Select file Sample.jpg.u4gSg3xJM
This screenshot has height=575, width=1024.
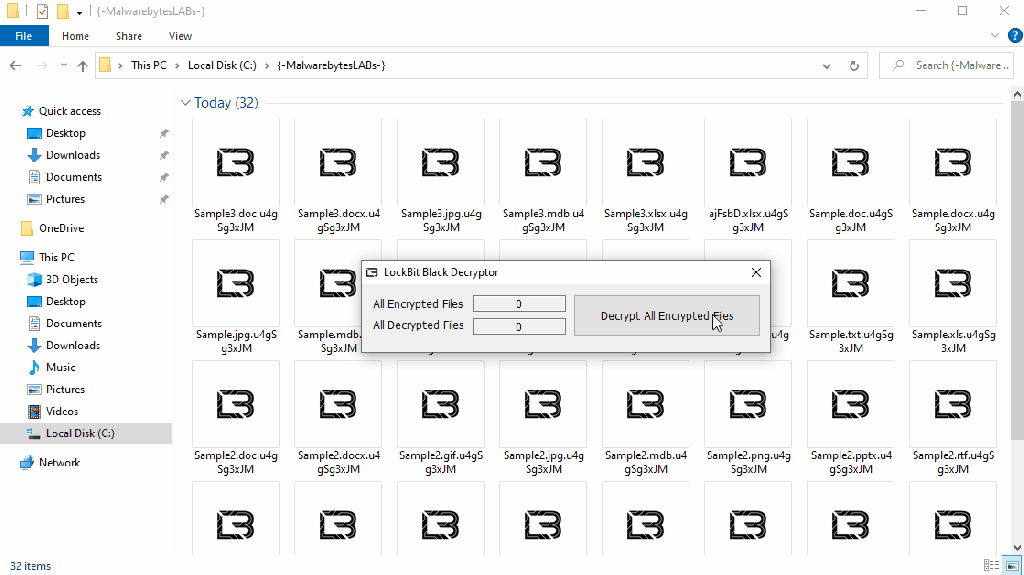(236, 297)
